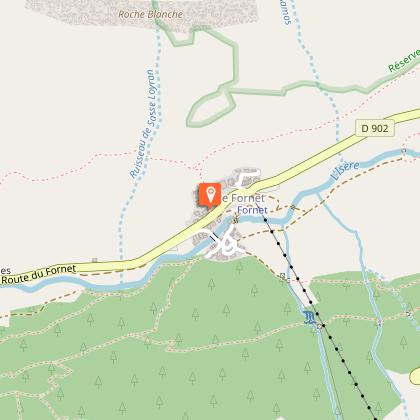Image resolution: width=420 pixels, height=420 pixels.
Task: Click the blue waterfall icon
Action: [310, 317]
